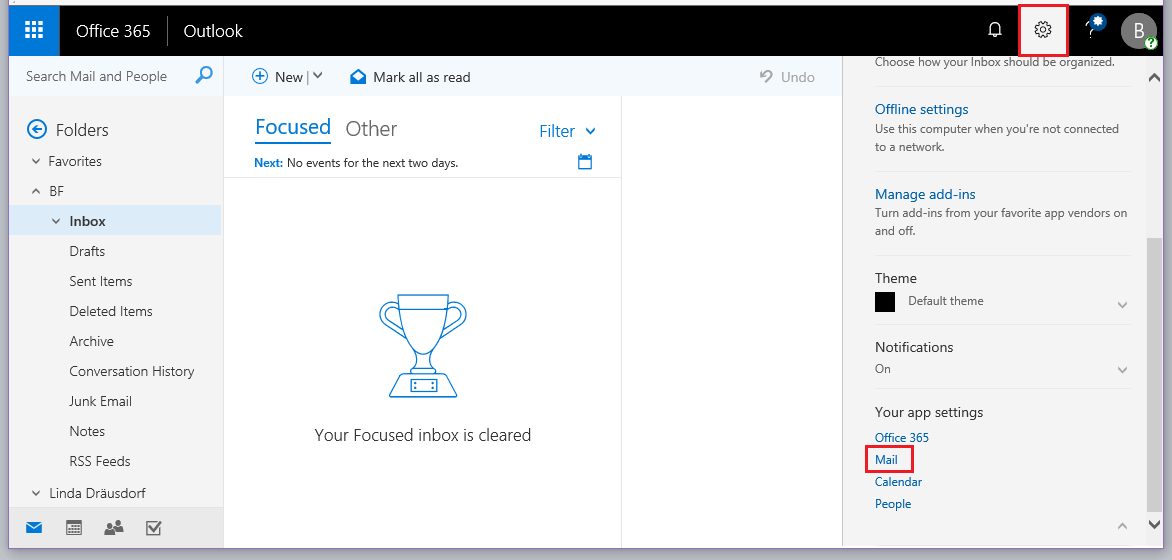The width and height of the screenshot is (1172, 560).
Task: Switch to the Other inbox tab
Action: [371, 129]
